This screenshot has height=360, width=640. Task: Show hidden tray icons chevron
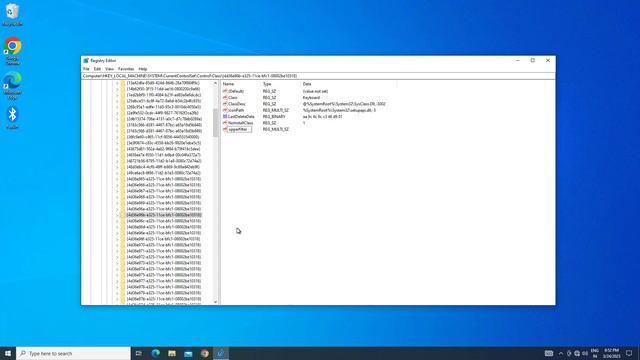(561, 353)
